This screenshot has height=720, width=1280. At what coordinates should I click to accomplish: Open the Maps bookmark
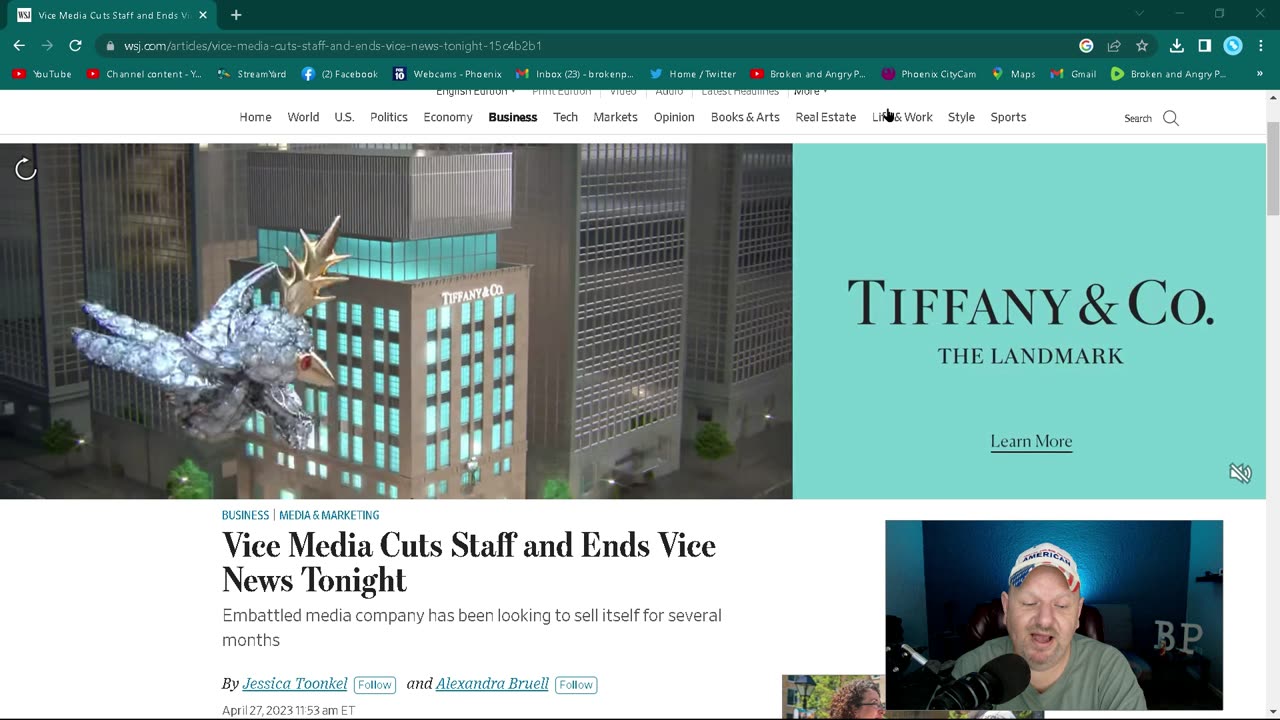(1013, 74)
